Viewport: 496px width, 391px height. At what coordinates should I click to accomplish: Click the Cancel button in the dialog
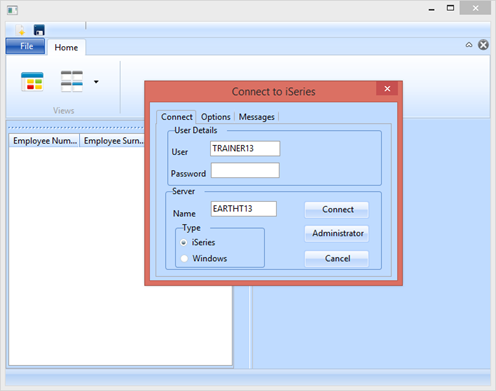point(337,259)
